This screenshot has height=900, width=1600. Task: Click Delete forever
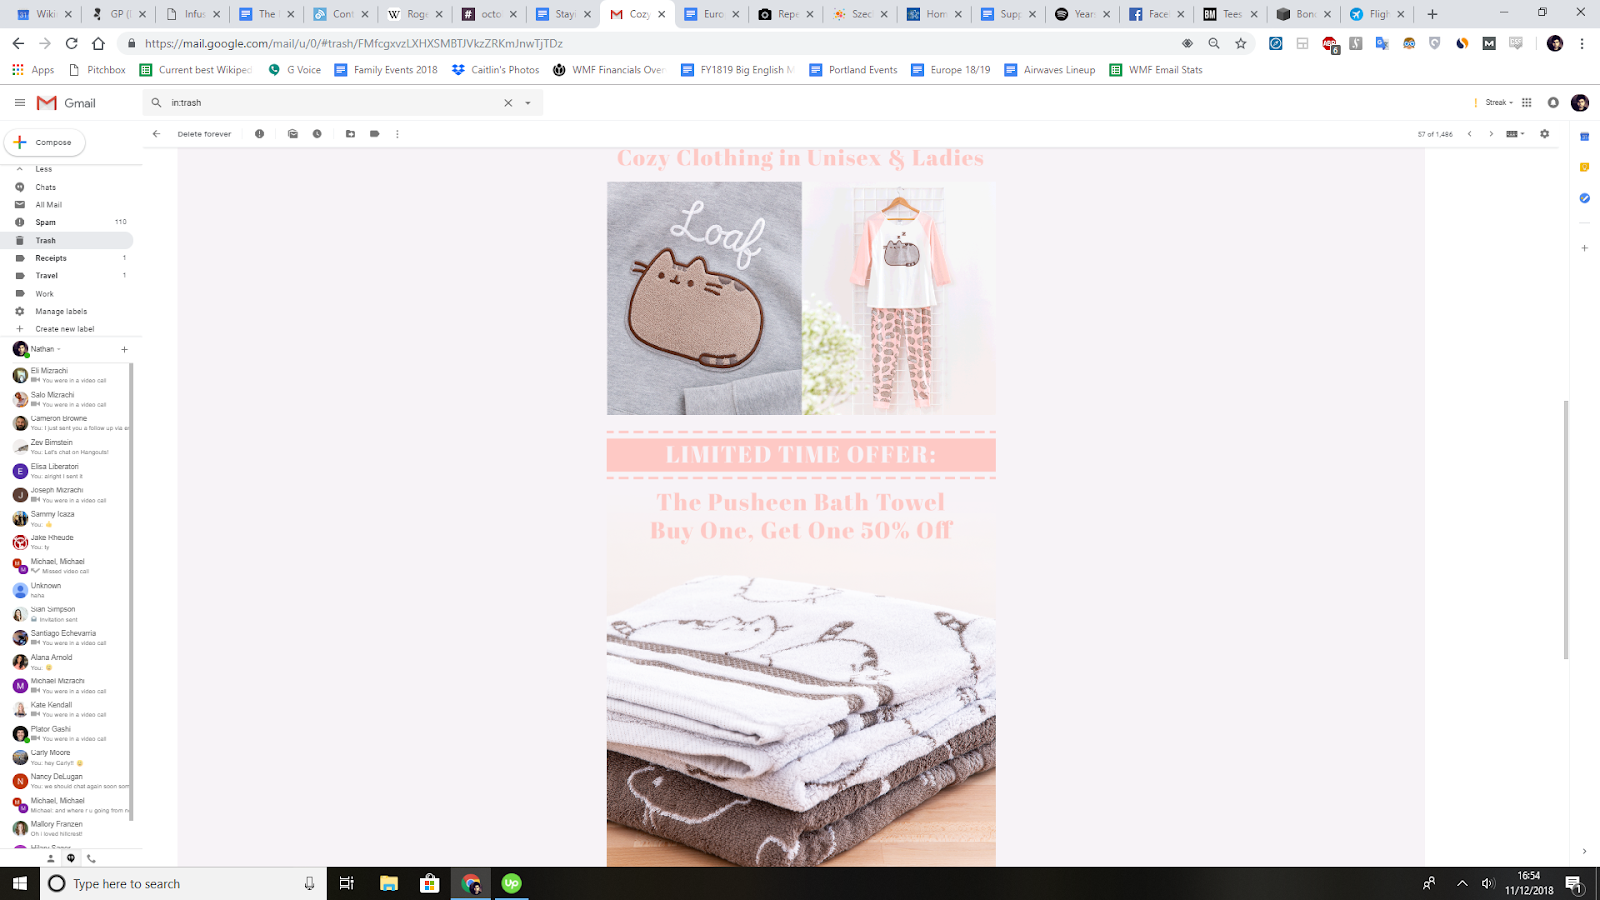204,134
